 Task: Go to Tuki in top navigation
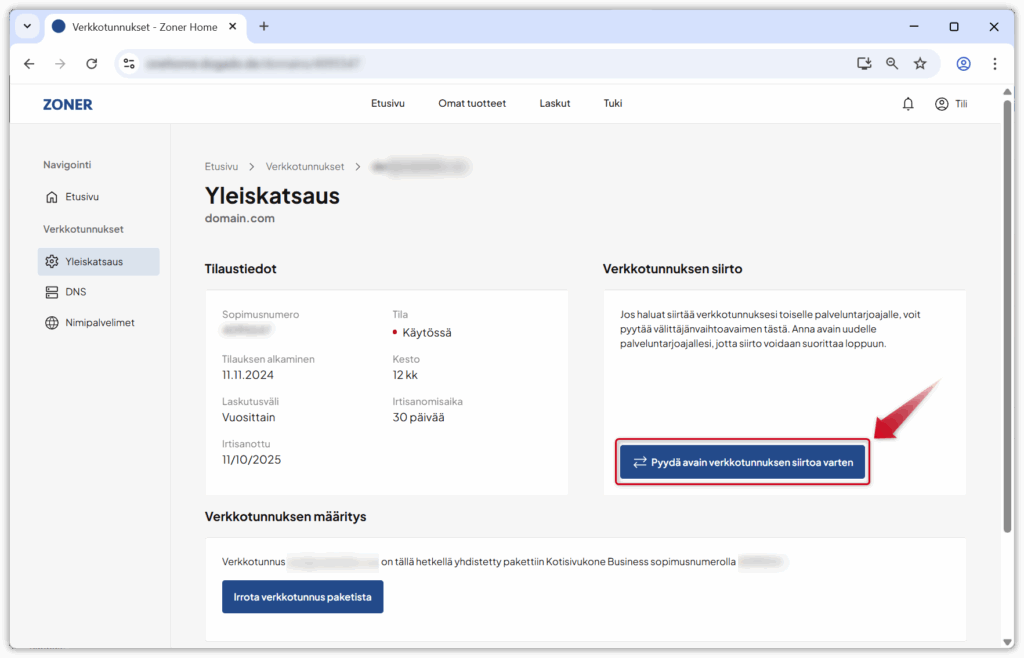(612, 104)
